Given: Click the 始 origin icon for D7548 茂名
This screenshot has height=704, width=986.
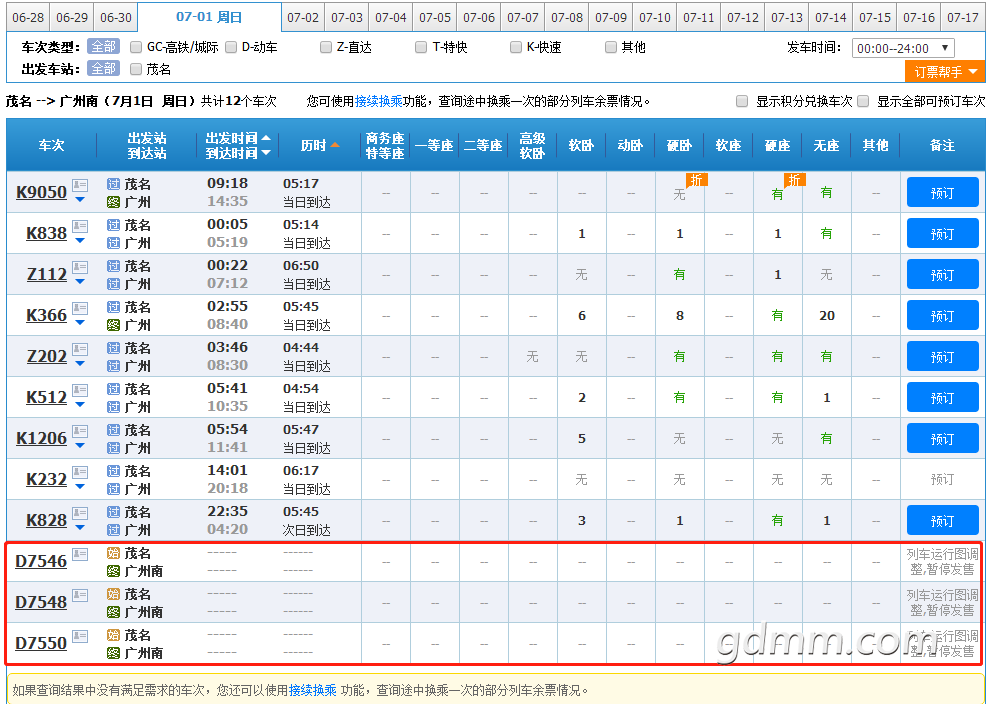Looking at the screenshot, I should coord(113,594).
